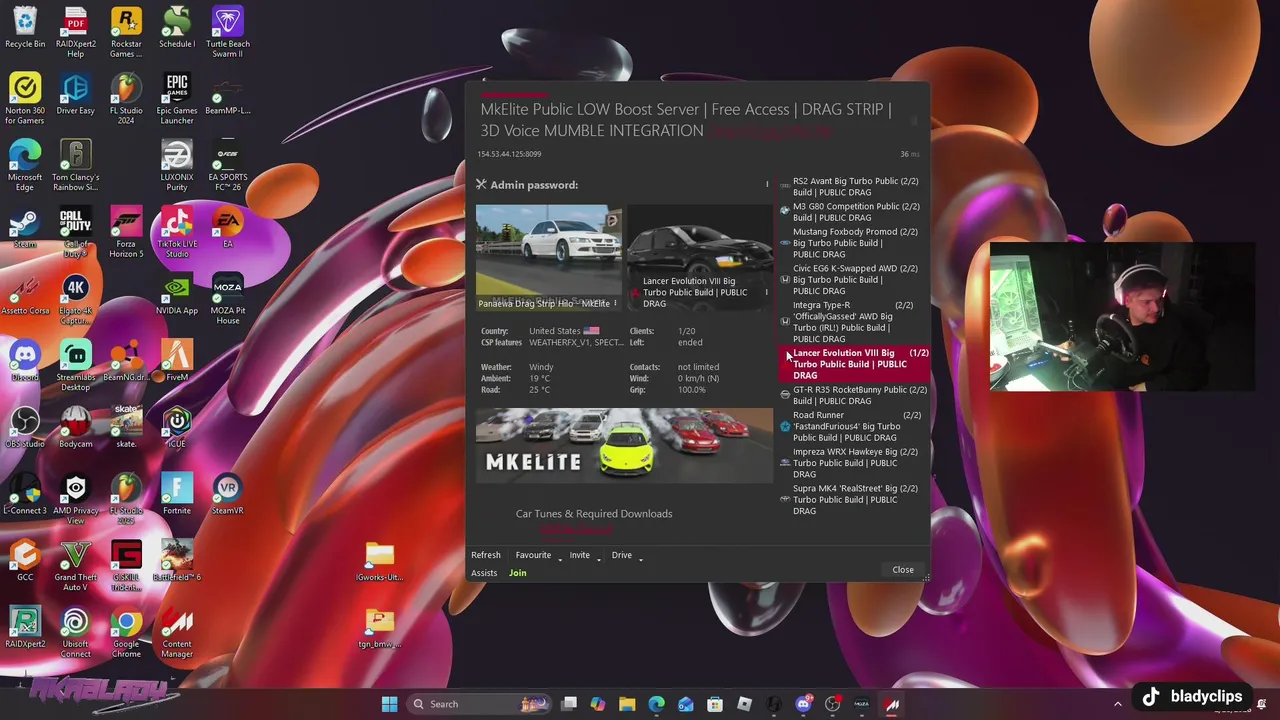Select Civic EG6 K-Swapped AWD car
This screenshot has height=720, width=1280.
point(853,280)
